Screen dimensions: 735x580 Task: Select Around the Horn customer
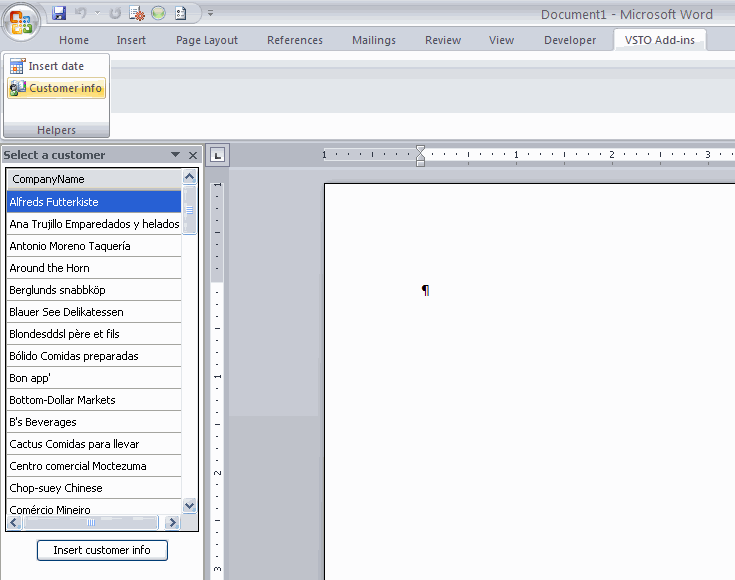tap(94, 268)
